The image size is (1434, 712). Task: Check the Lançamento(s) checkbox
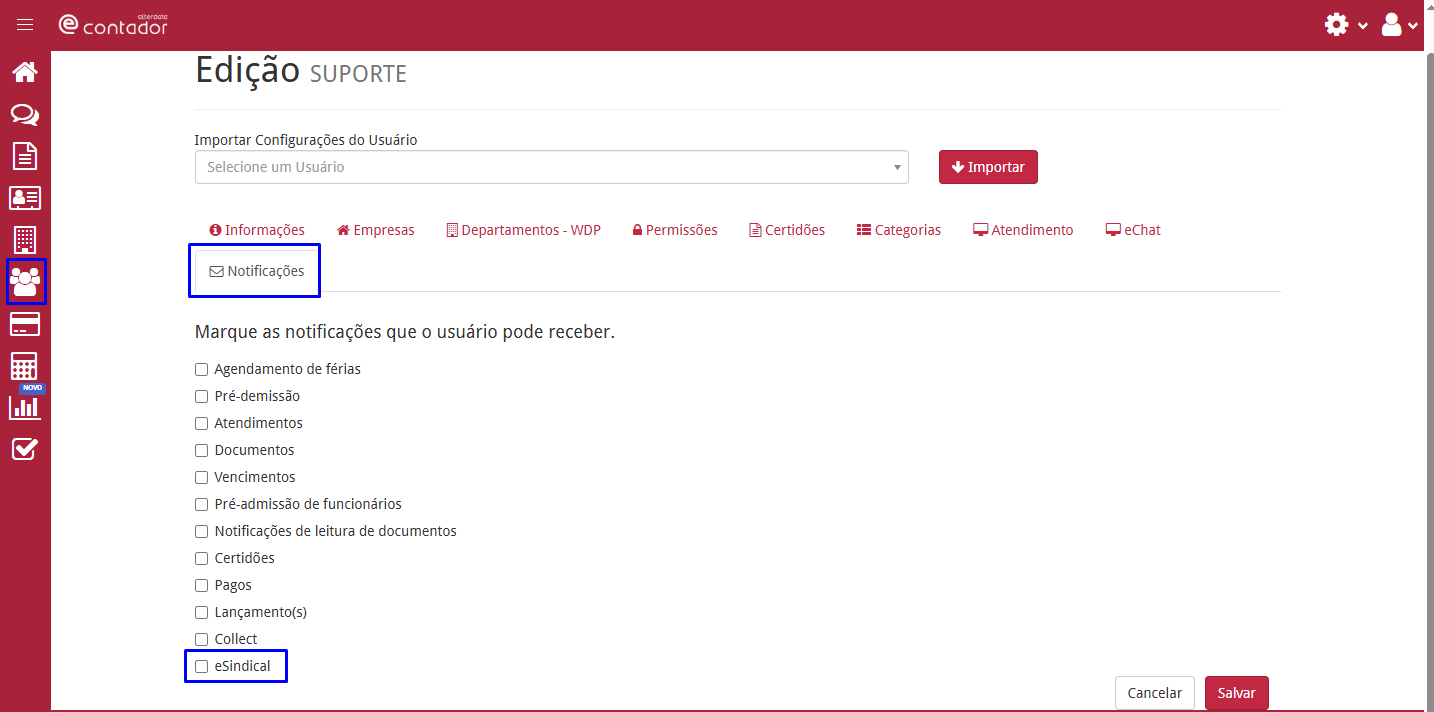[201, 612]
